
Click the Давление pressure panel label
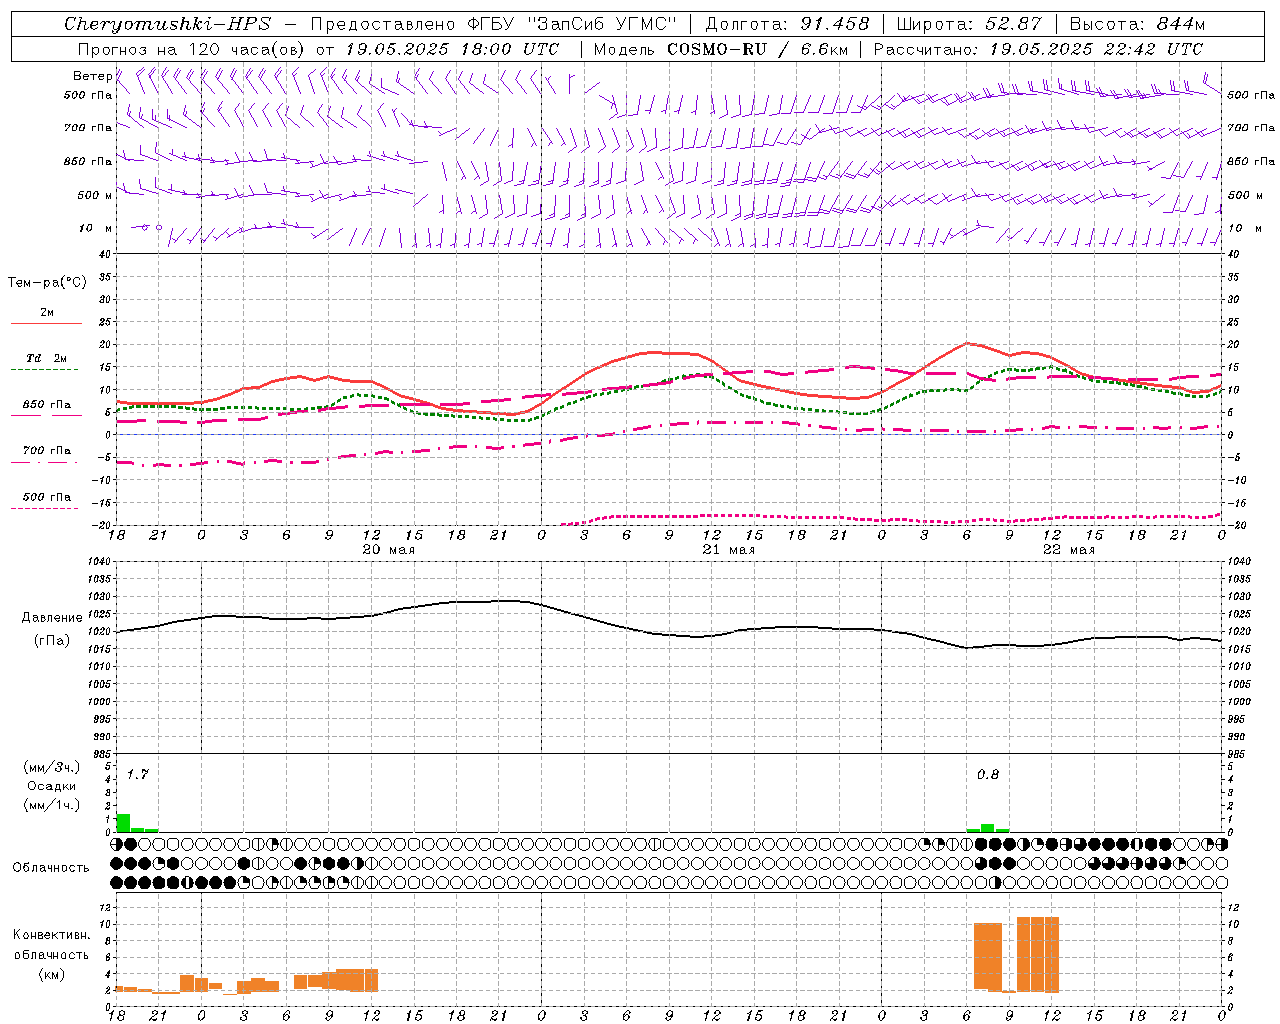[52, 618]
